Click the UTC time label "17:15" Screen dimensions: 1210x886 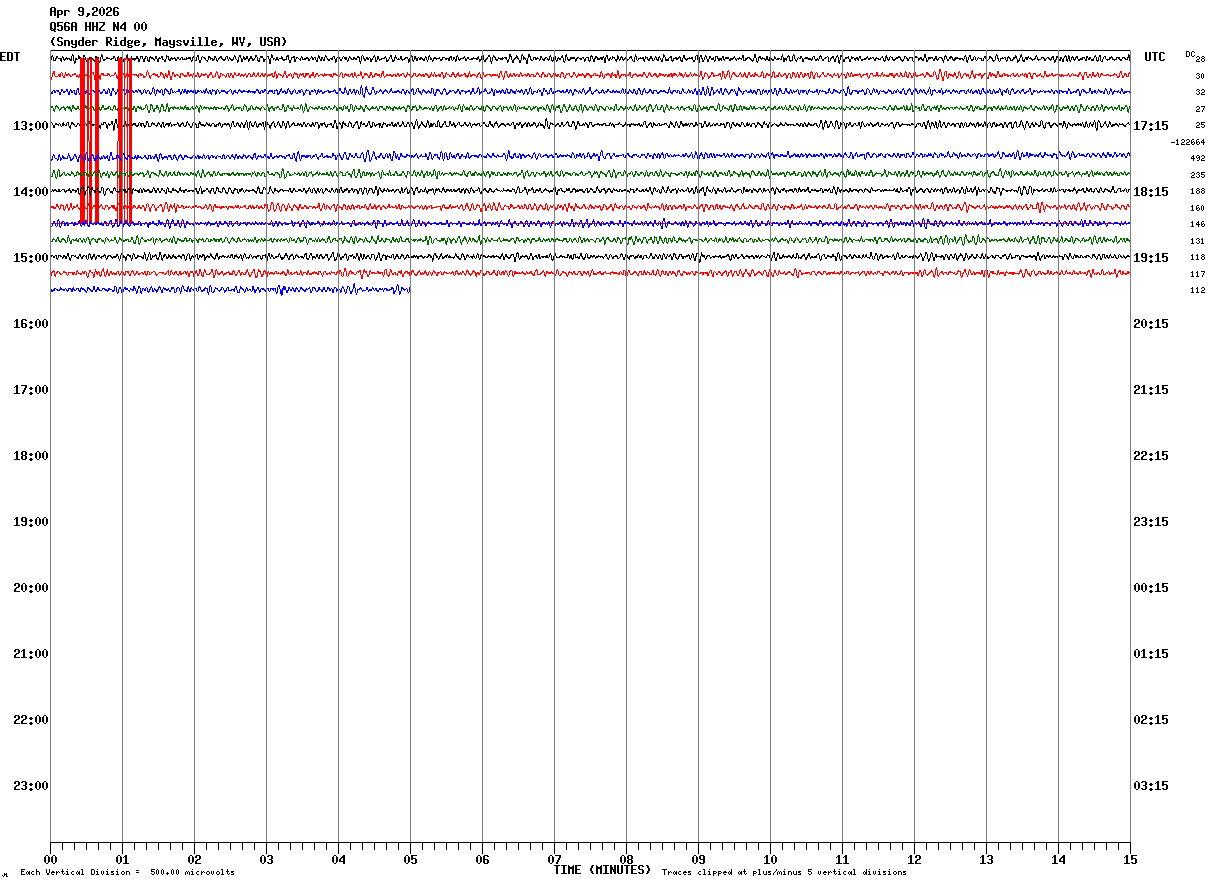pos(1151,126)
